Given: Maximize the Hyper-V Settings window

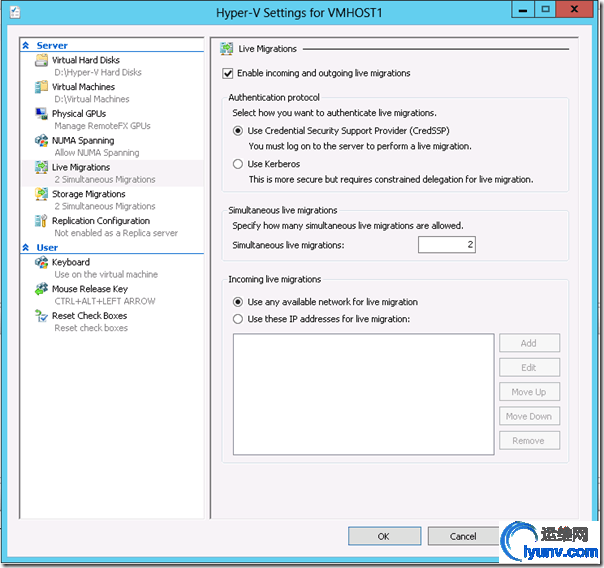Looking at the screenshot, I should point(545,10).
